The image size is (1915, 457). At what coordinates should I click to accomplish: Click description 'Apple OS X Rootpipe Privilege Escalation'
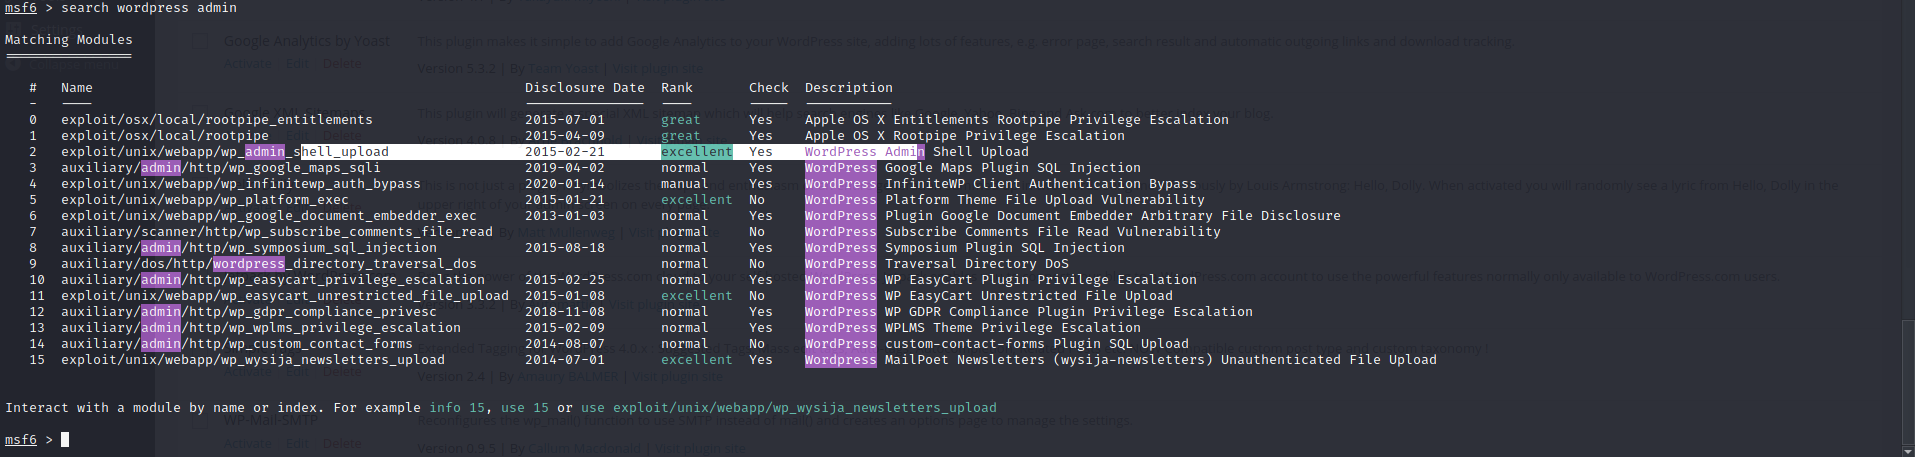pyautogui.click(x=965, y=136)
